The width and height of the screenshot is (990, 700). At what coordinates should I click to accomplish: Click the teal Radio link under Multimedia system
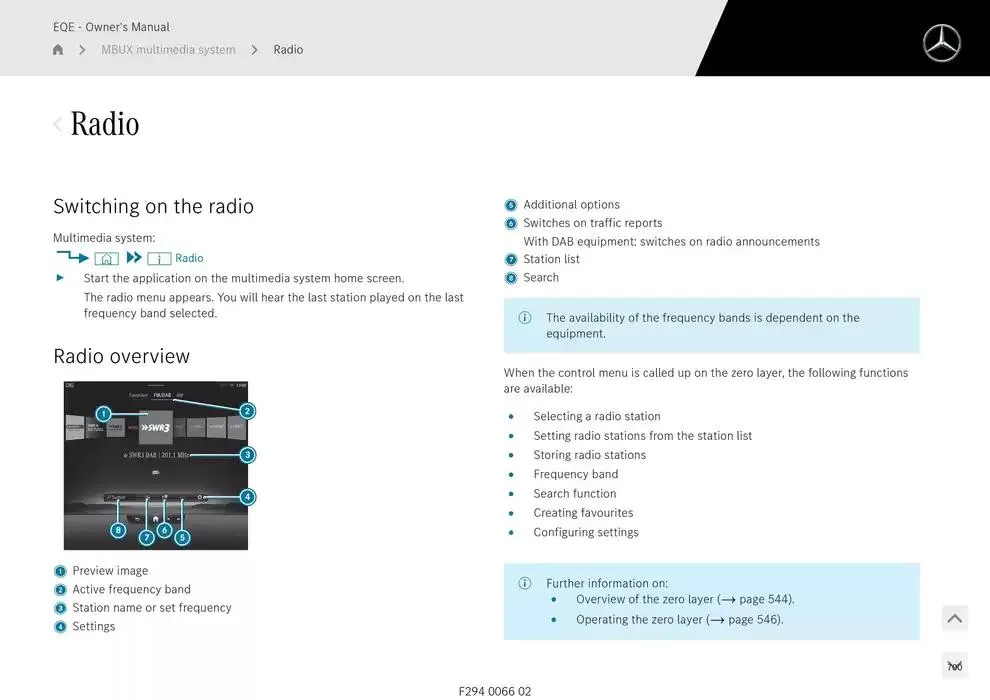coord(189,258)
